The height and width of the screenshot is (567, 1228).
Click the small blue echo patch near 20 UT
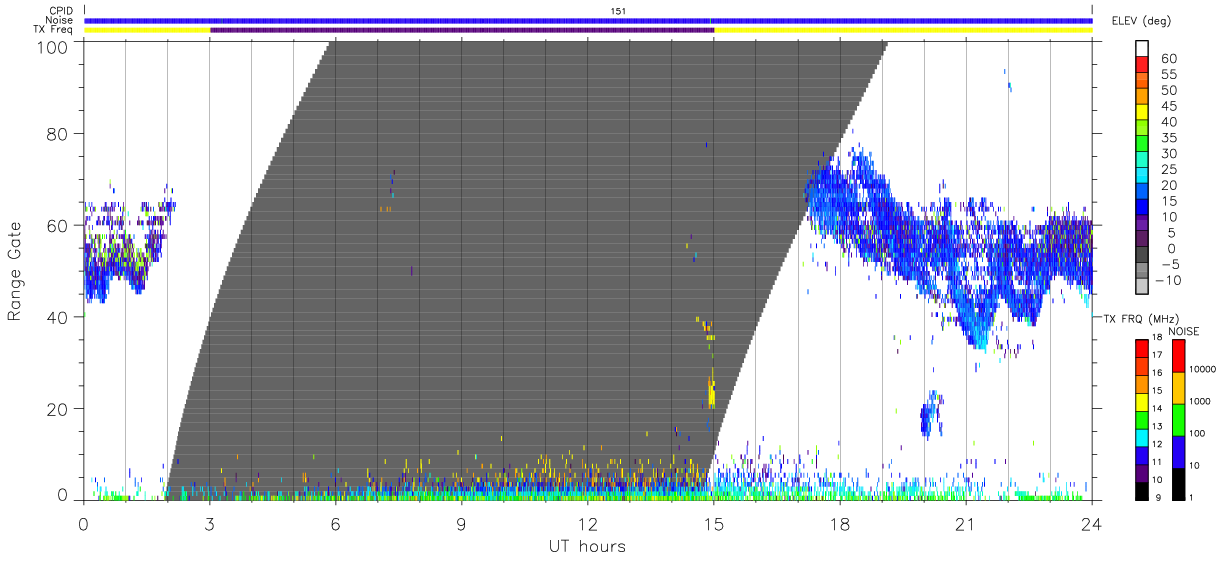pyautogui.click(x=930, y=415)
